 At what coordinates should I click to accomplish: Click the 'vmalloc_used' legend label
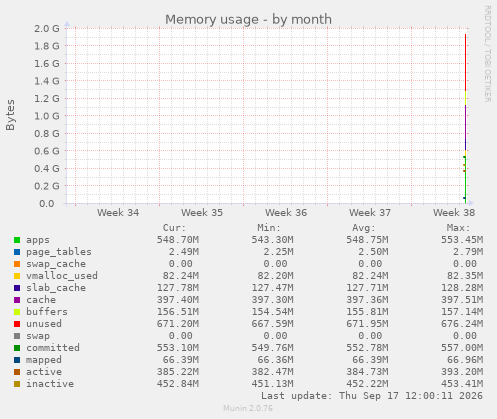(62, 276)
